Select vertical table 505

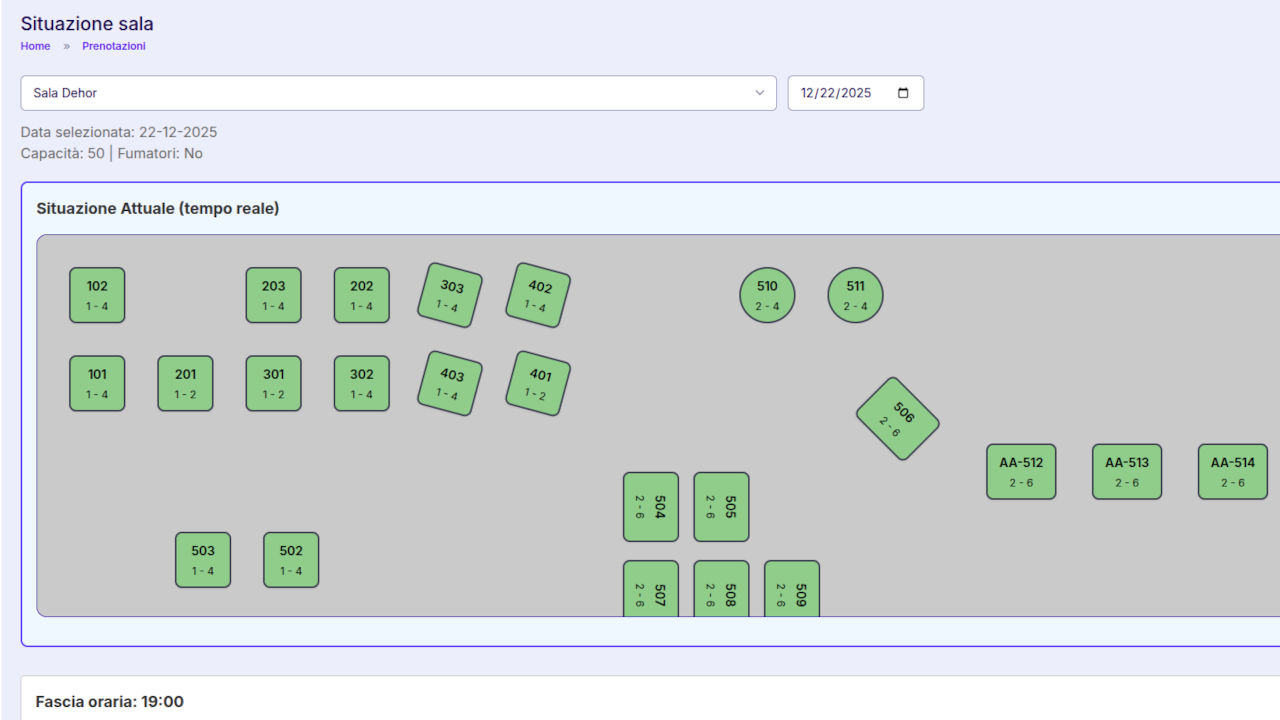(721, 507)
